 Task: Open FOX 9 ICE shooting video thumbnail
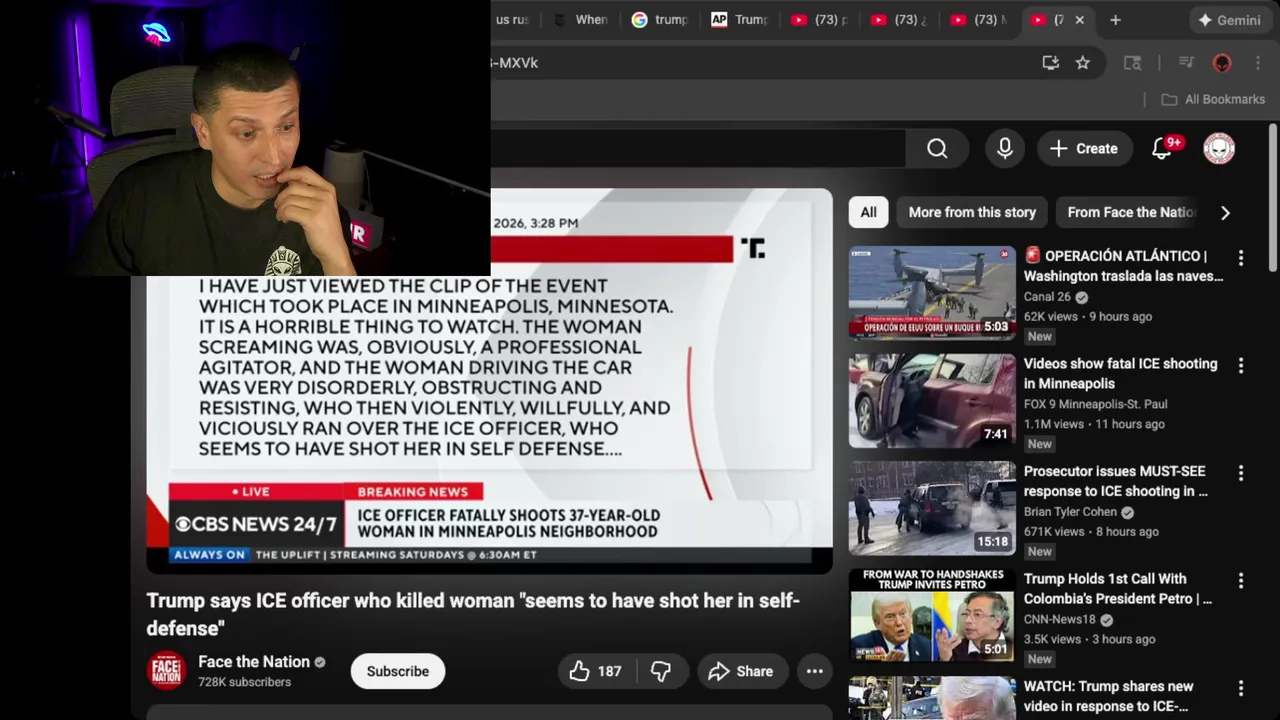point(932,400)
